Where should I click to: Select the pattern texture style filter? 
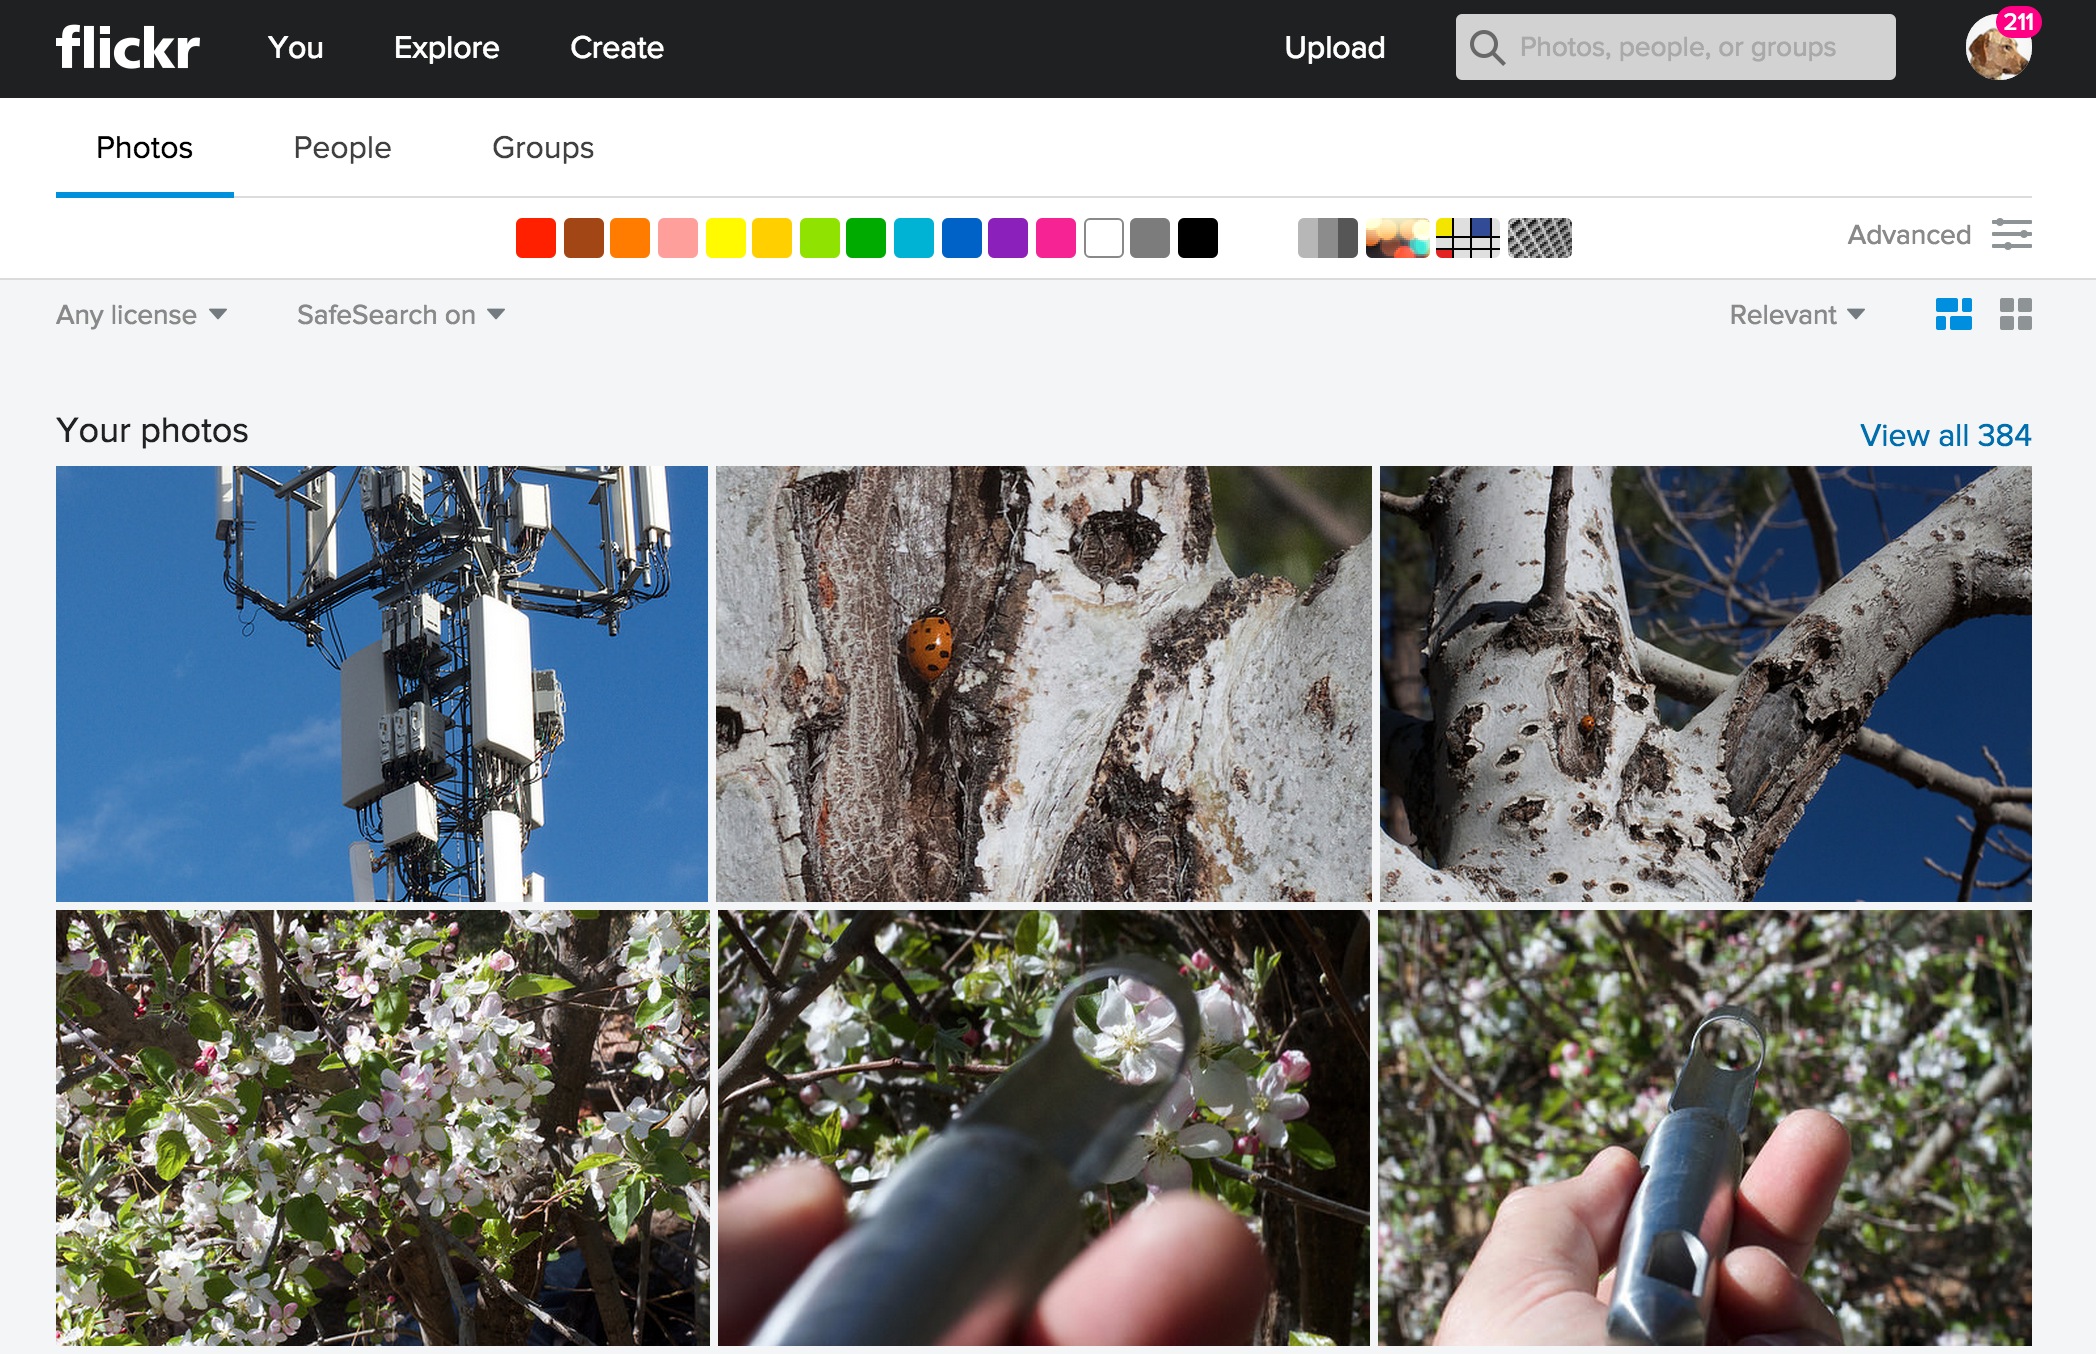[x=1539, y=238]
